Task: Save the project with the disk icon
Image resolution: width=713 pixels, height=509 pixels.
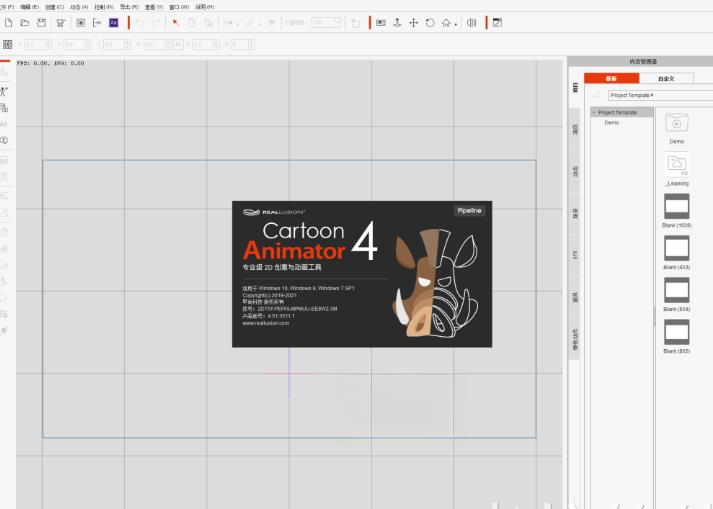Action: point(41,22)
